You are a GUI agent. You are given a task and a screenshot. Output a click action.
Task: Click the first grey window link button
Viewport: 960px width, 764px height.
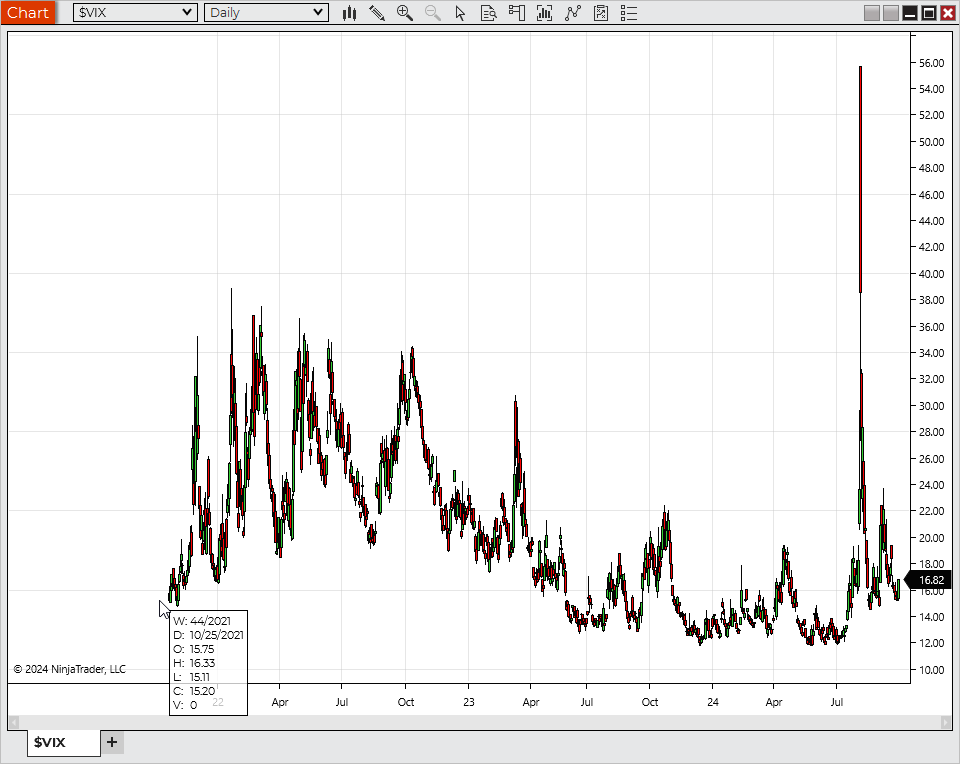pos(872,13)
